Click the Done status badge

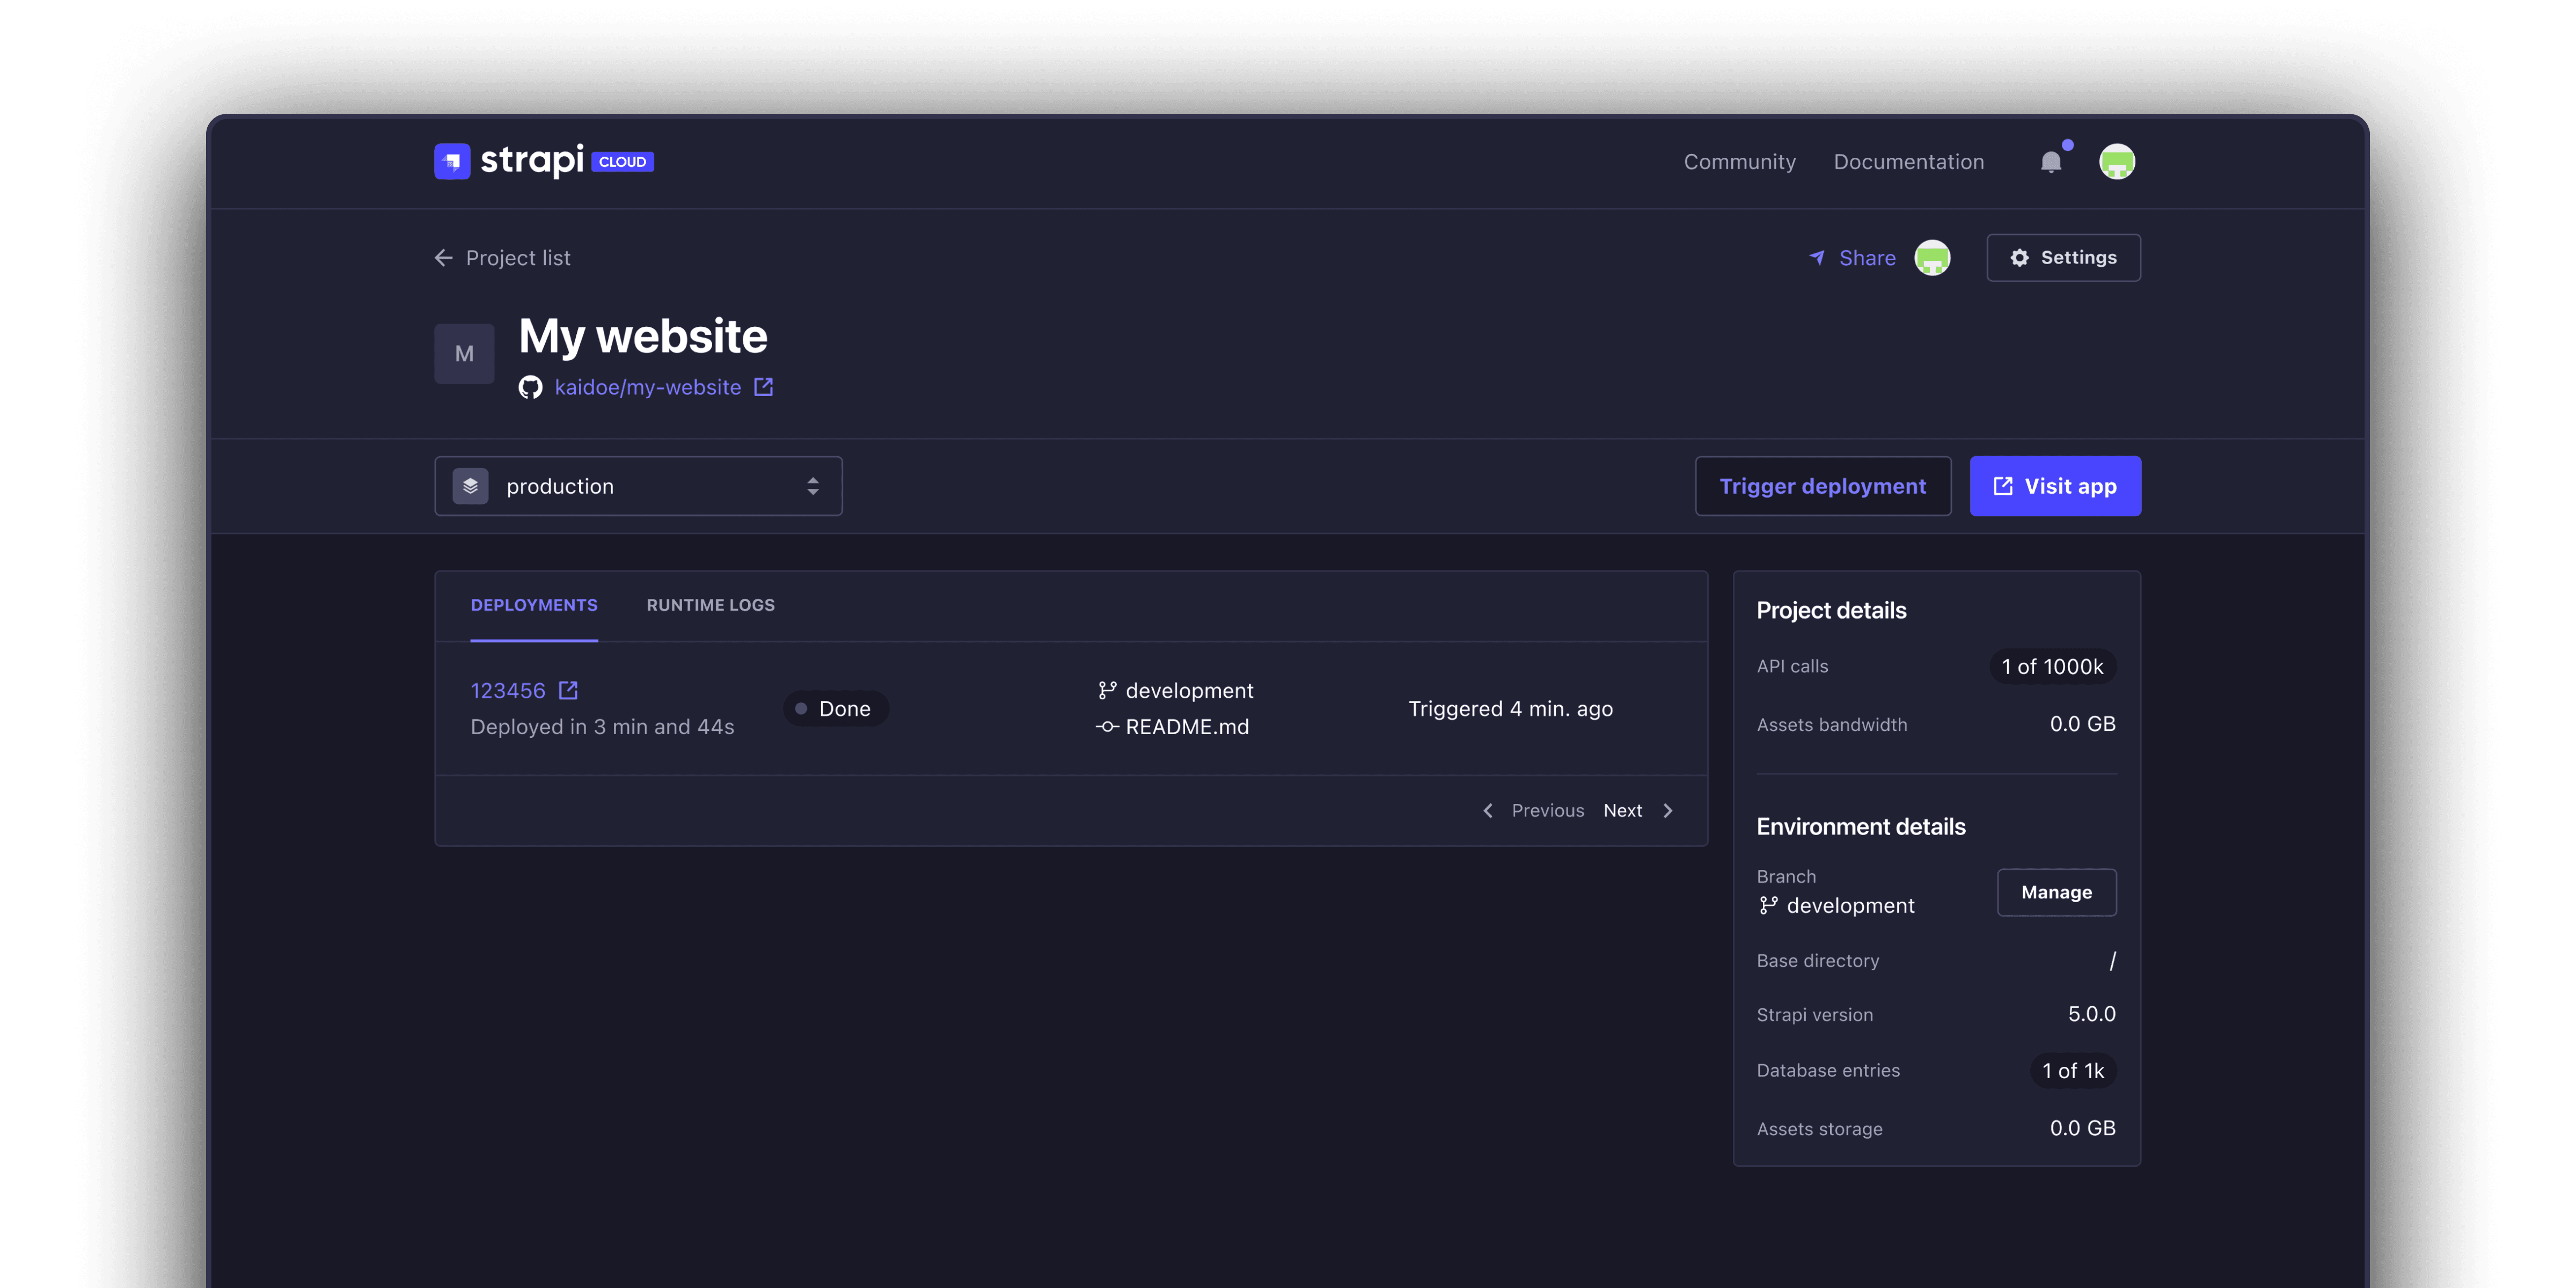836,709
